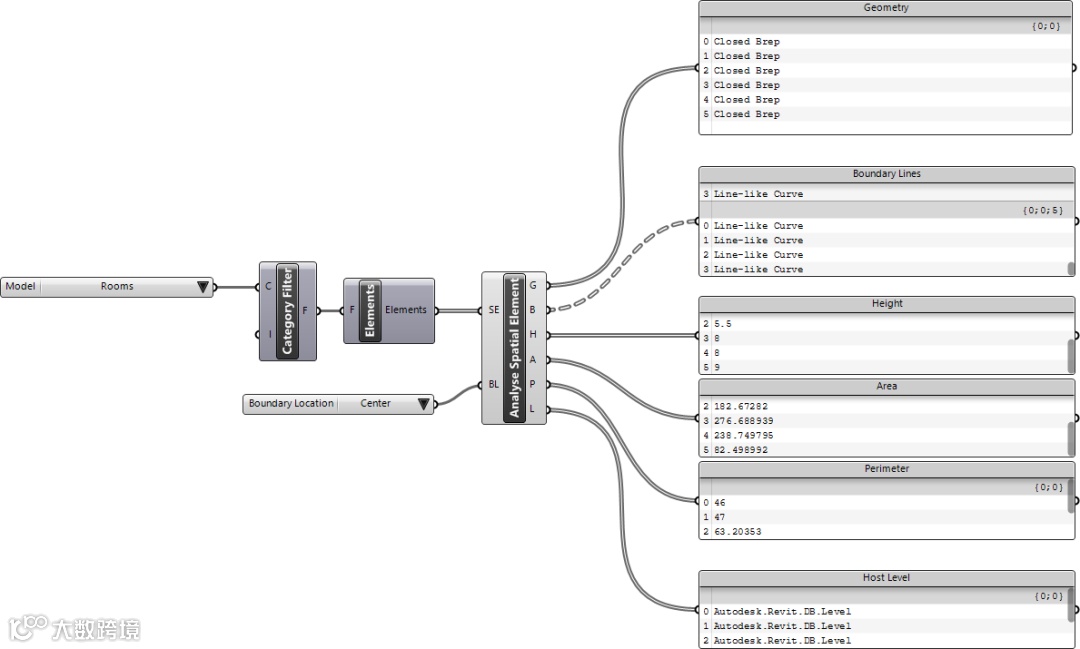Click the P output of Analyse Spatial Element
1080x649 pixels.
[532, 384]
